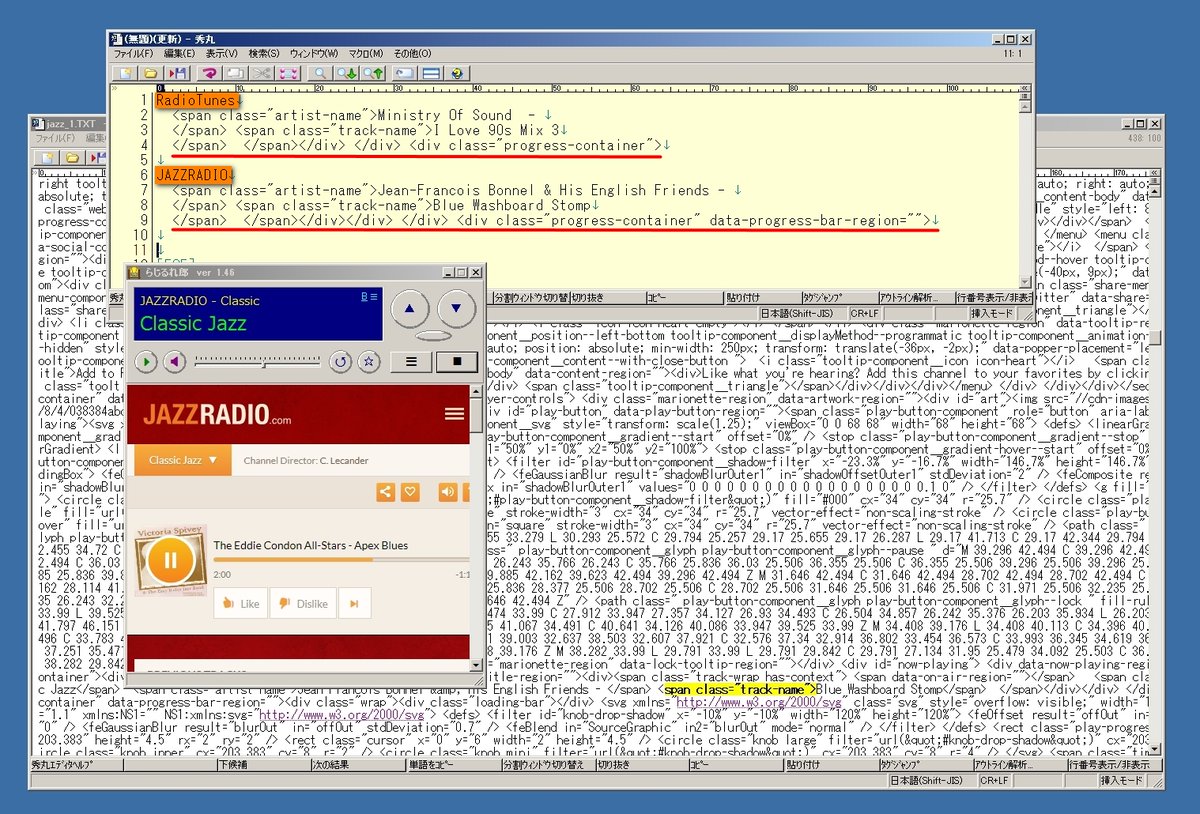Screen dimensions: 1200x814
Task: Click the JAZZRADIO.com logo
Action: [x=217, y=414]
